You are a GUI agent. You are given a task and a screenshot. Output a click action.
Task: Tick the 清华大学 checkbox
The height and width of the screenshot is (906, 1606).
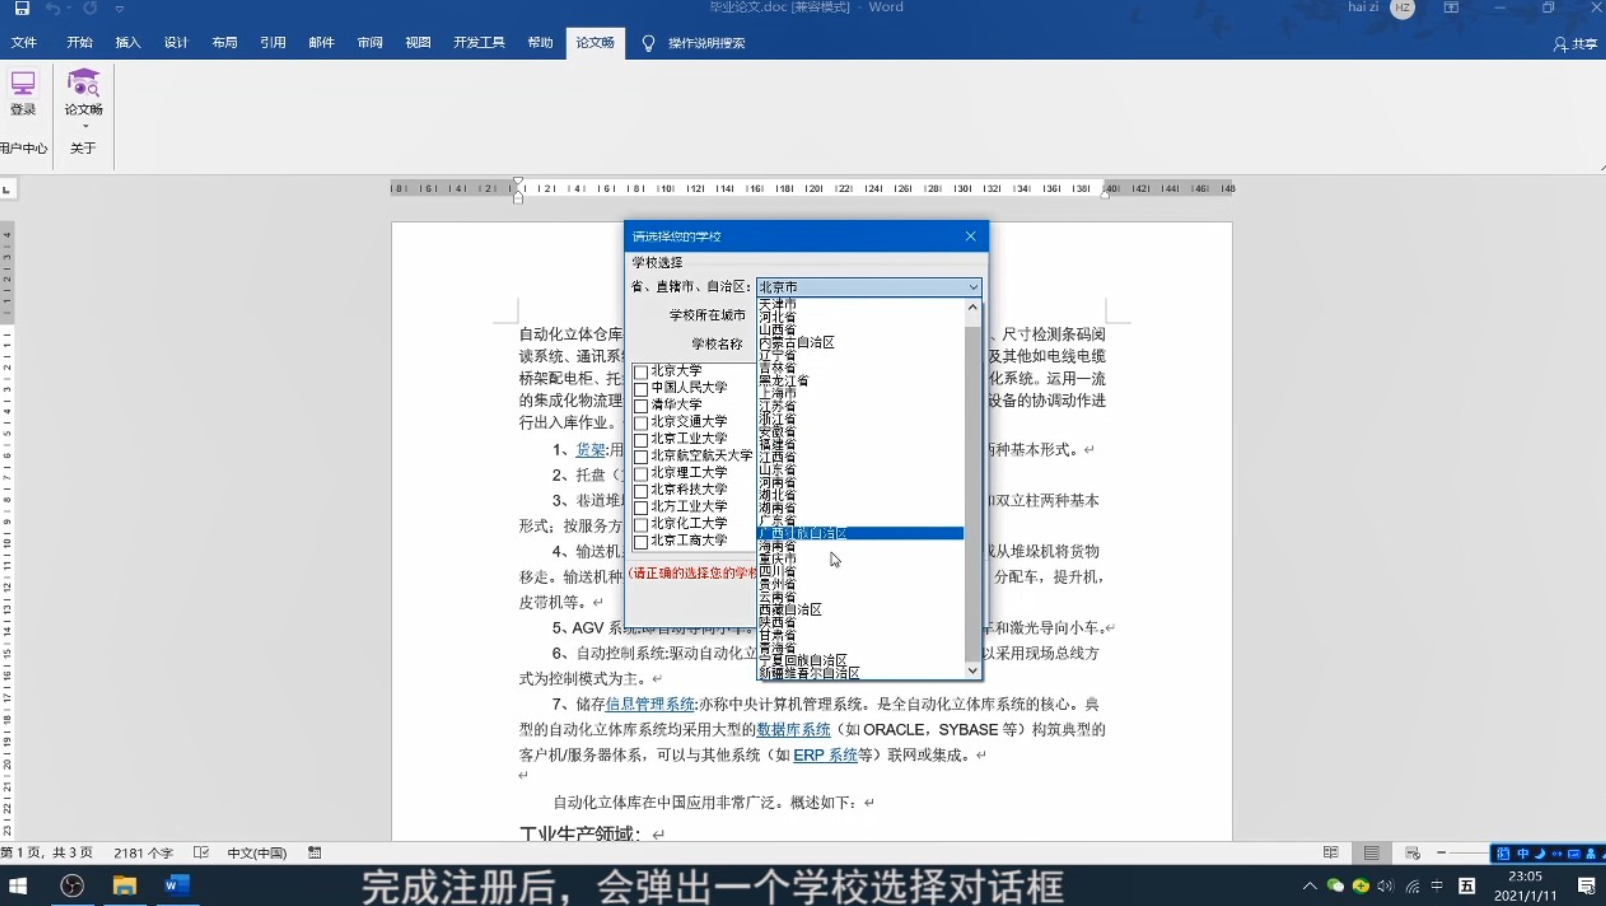click(641, 405)
